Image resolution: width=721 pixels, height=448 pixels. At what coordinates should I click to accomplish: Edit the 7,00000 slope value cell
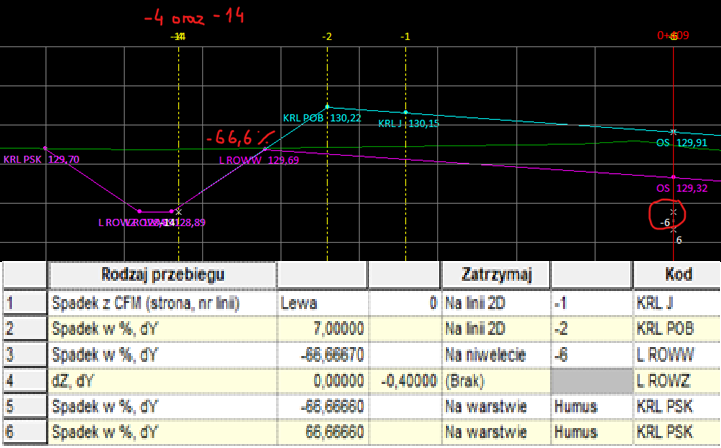[x=322, y=327]
